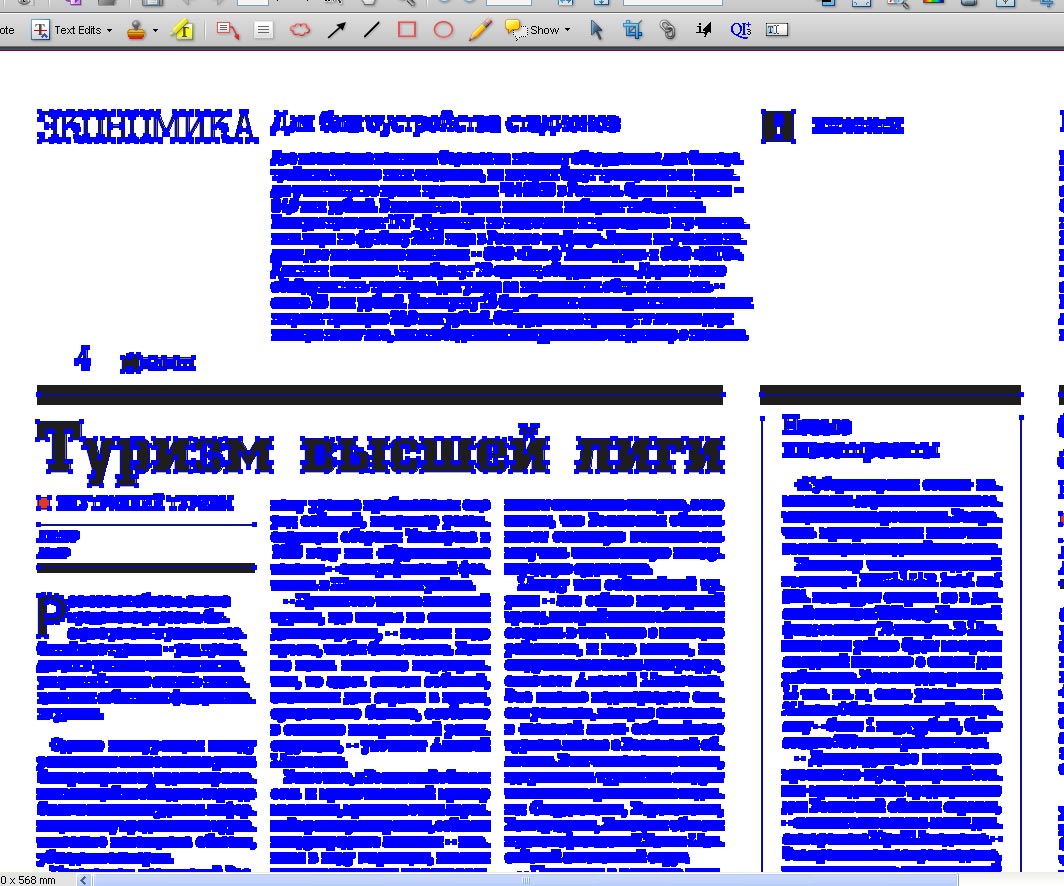Choose the Pencil tool
This screenshot has width=1064, height=886.
(480, 30)
